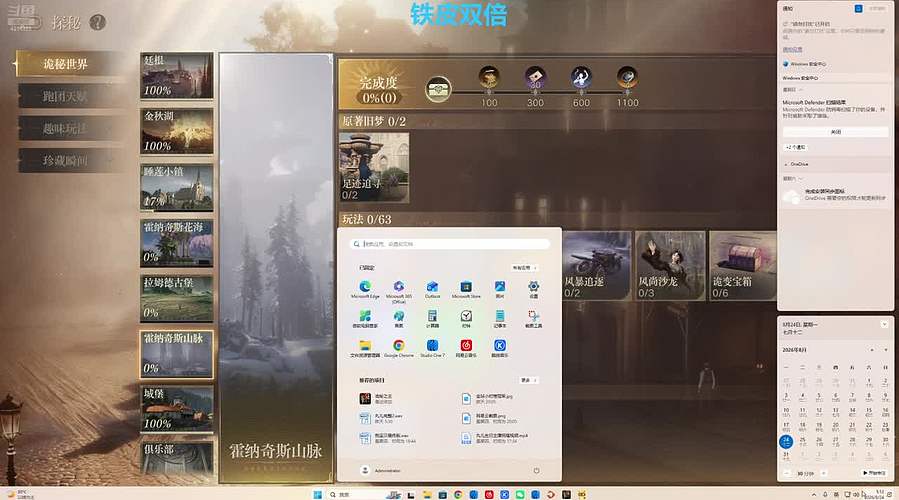Select the 趣味玩法 tab in left menu

click(65, 128)
